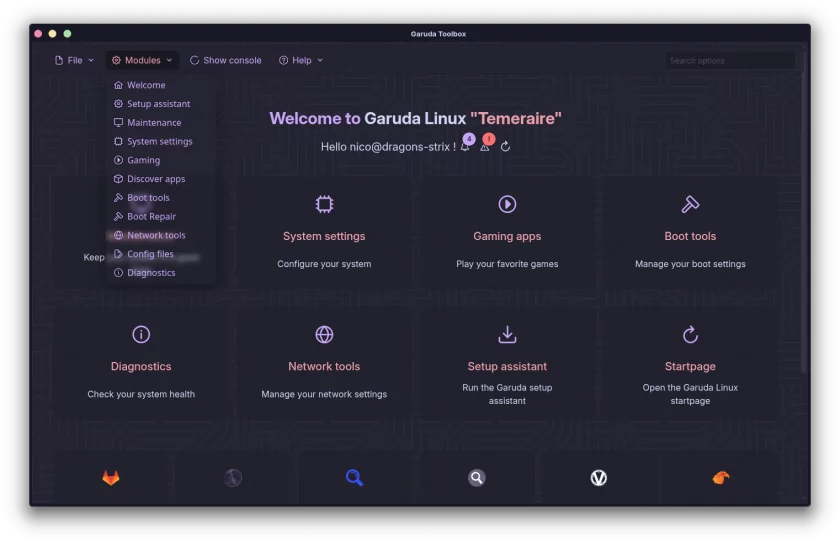Click the Gaming apps play icon
Image resolution: width=840 pixels, height=543 pixels.
click(507, 204)
